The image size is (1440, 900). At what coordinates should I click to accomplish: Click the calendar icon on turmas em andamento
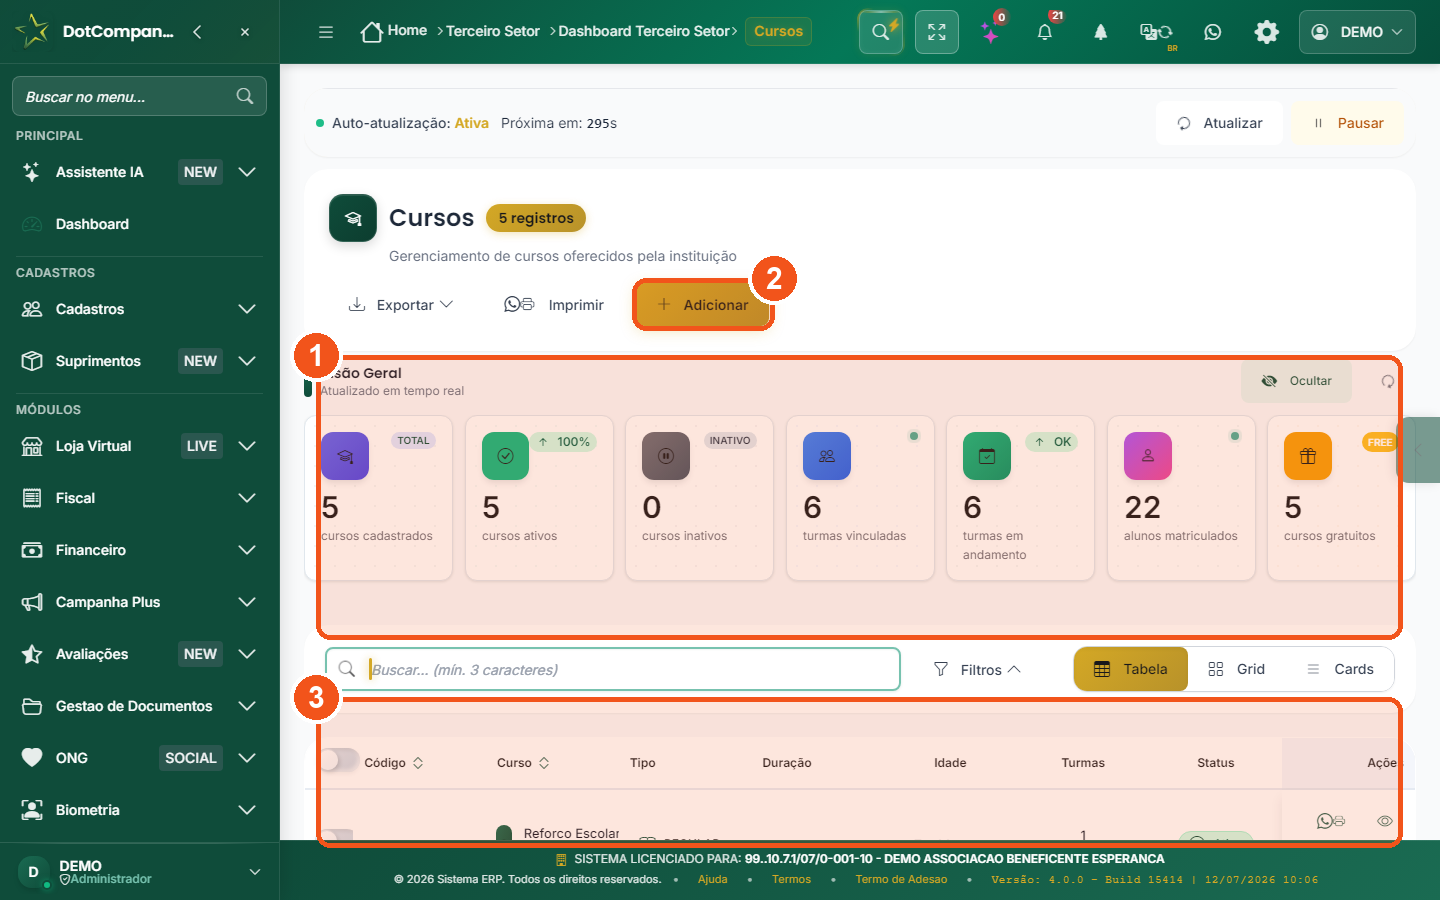coord(987,456)
